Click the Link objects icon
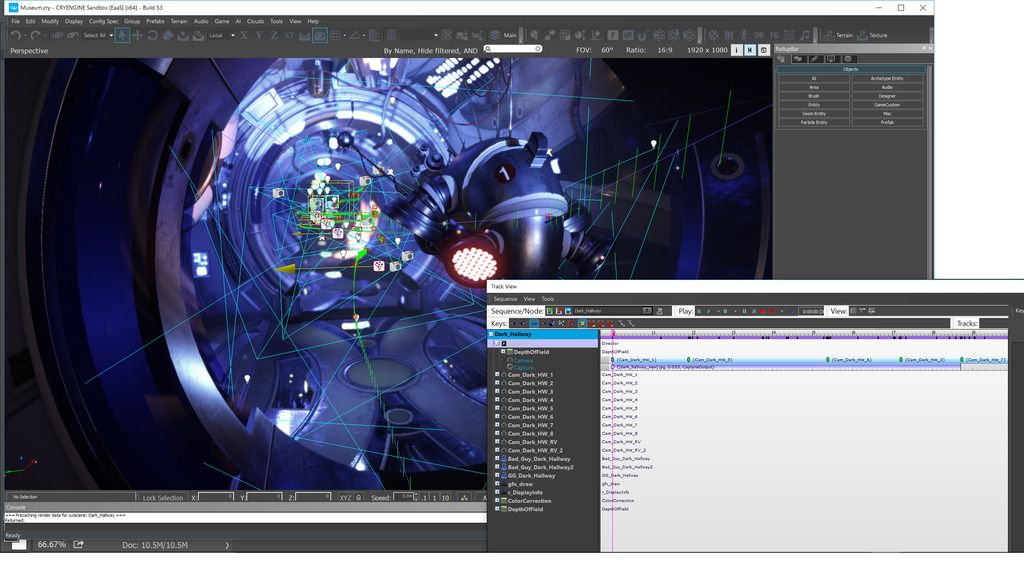Image resolution: width=1024 pixels, height=576 pixels. coord(57,35)
